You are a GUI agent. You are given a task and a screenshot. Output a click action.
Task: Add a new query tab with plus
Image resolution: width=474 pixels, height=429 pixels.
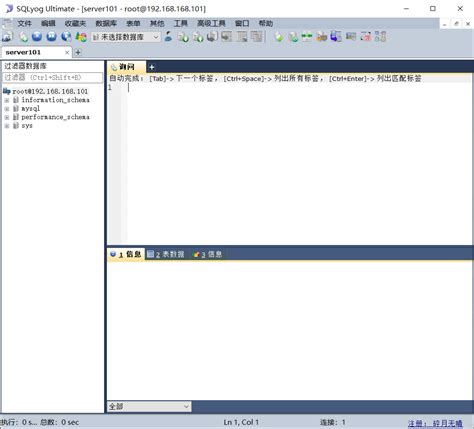[151, 67]
